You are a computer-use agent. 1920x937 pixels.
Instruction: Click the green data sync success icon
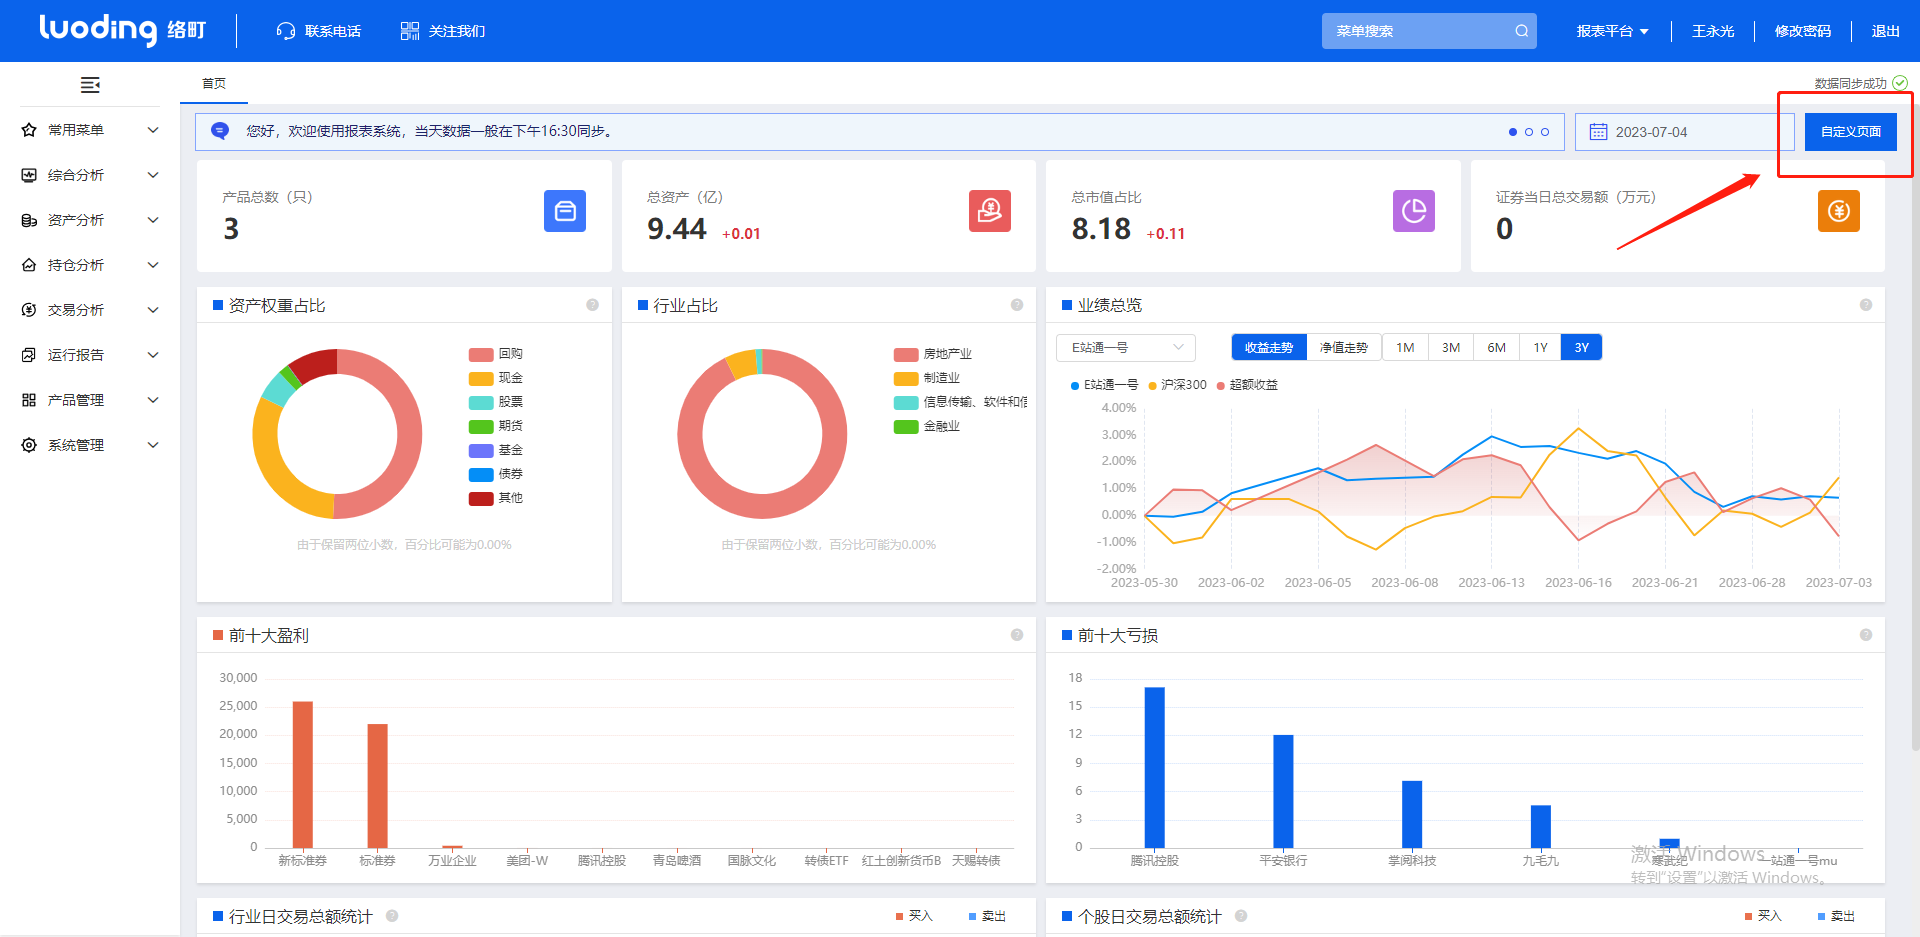click(x=1900, y=83)
